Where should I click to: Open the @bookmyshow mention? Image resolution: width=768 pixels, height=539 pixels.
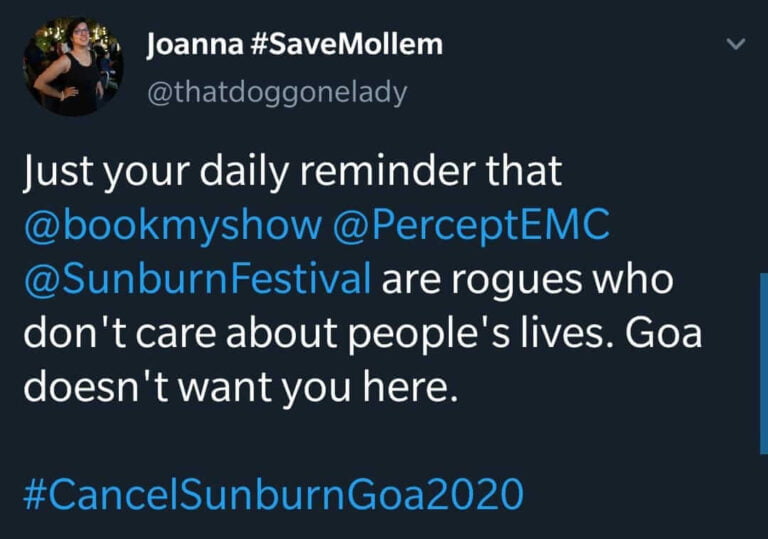pyautogui.click(x=166, y=225)
